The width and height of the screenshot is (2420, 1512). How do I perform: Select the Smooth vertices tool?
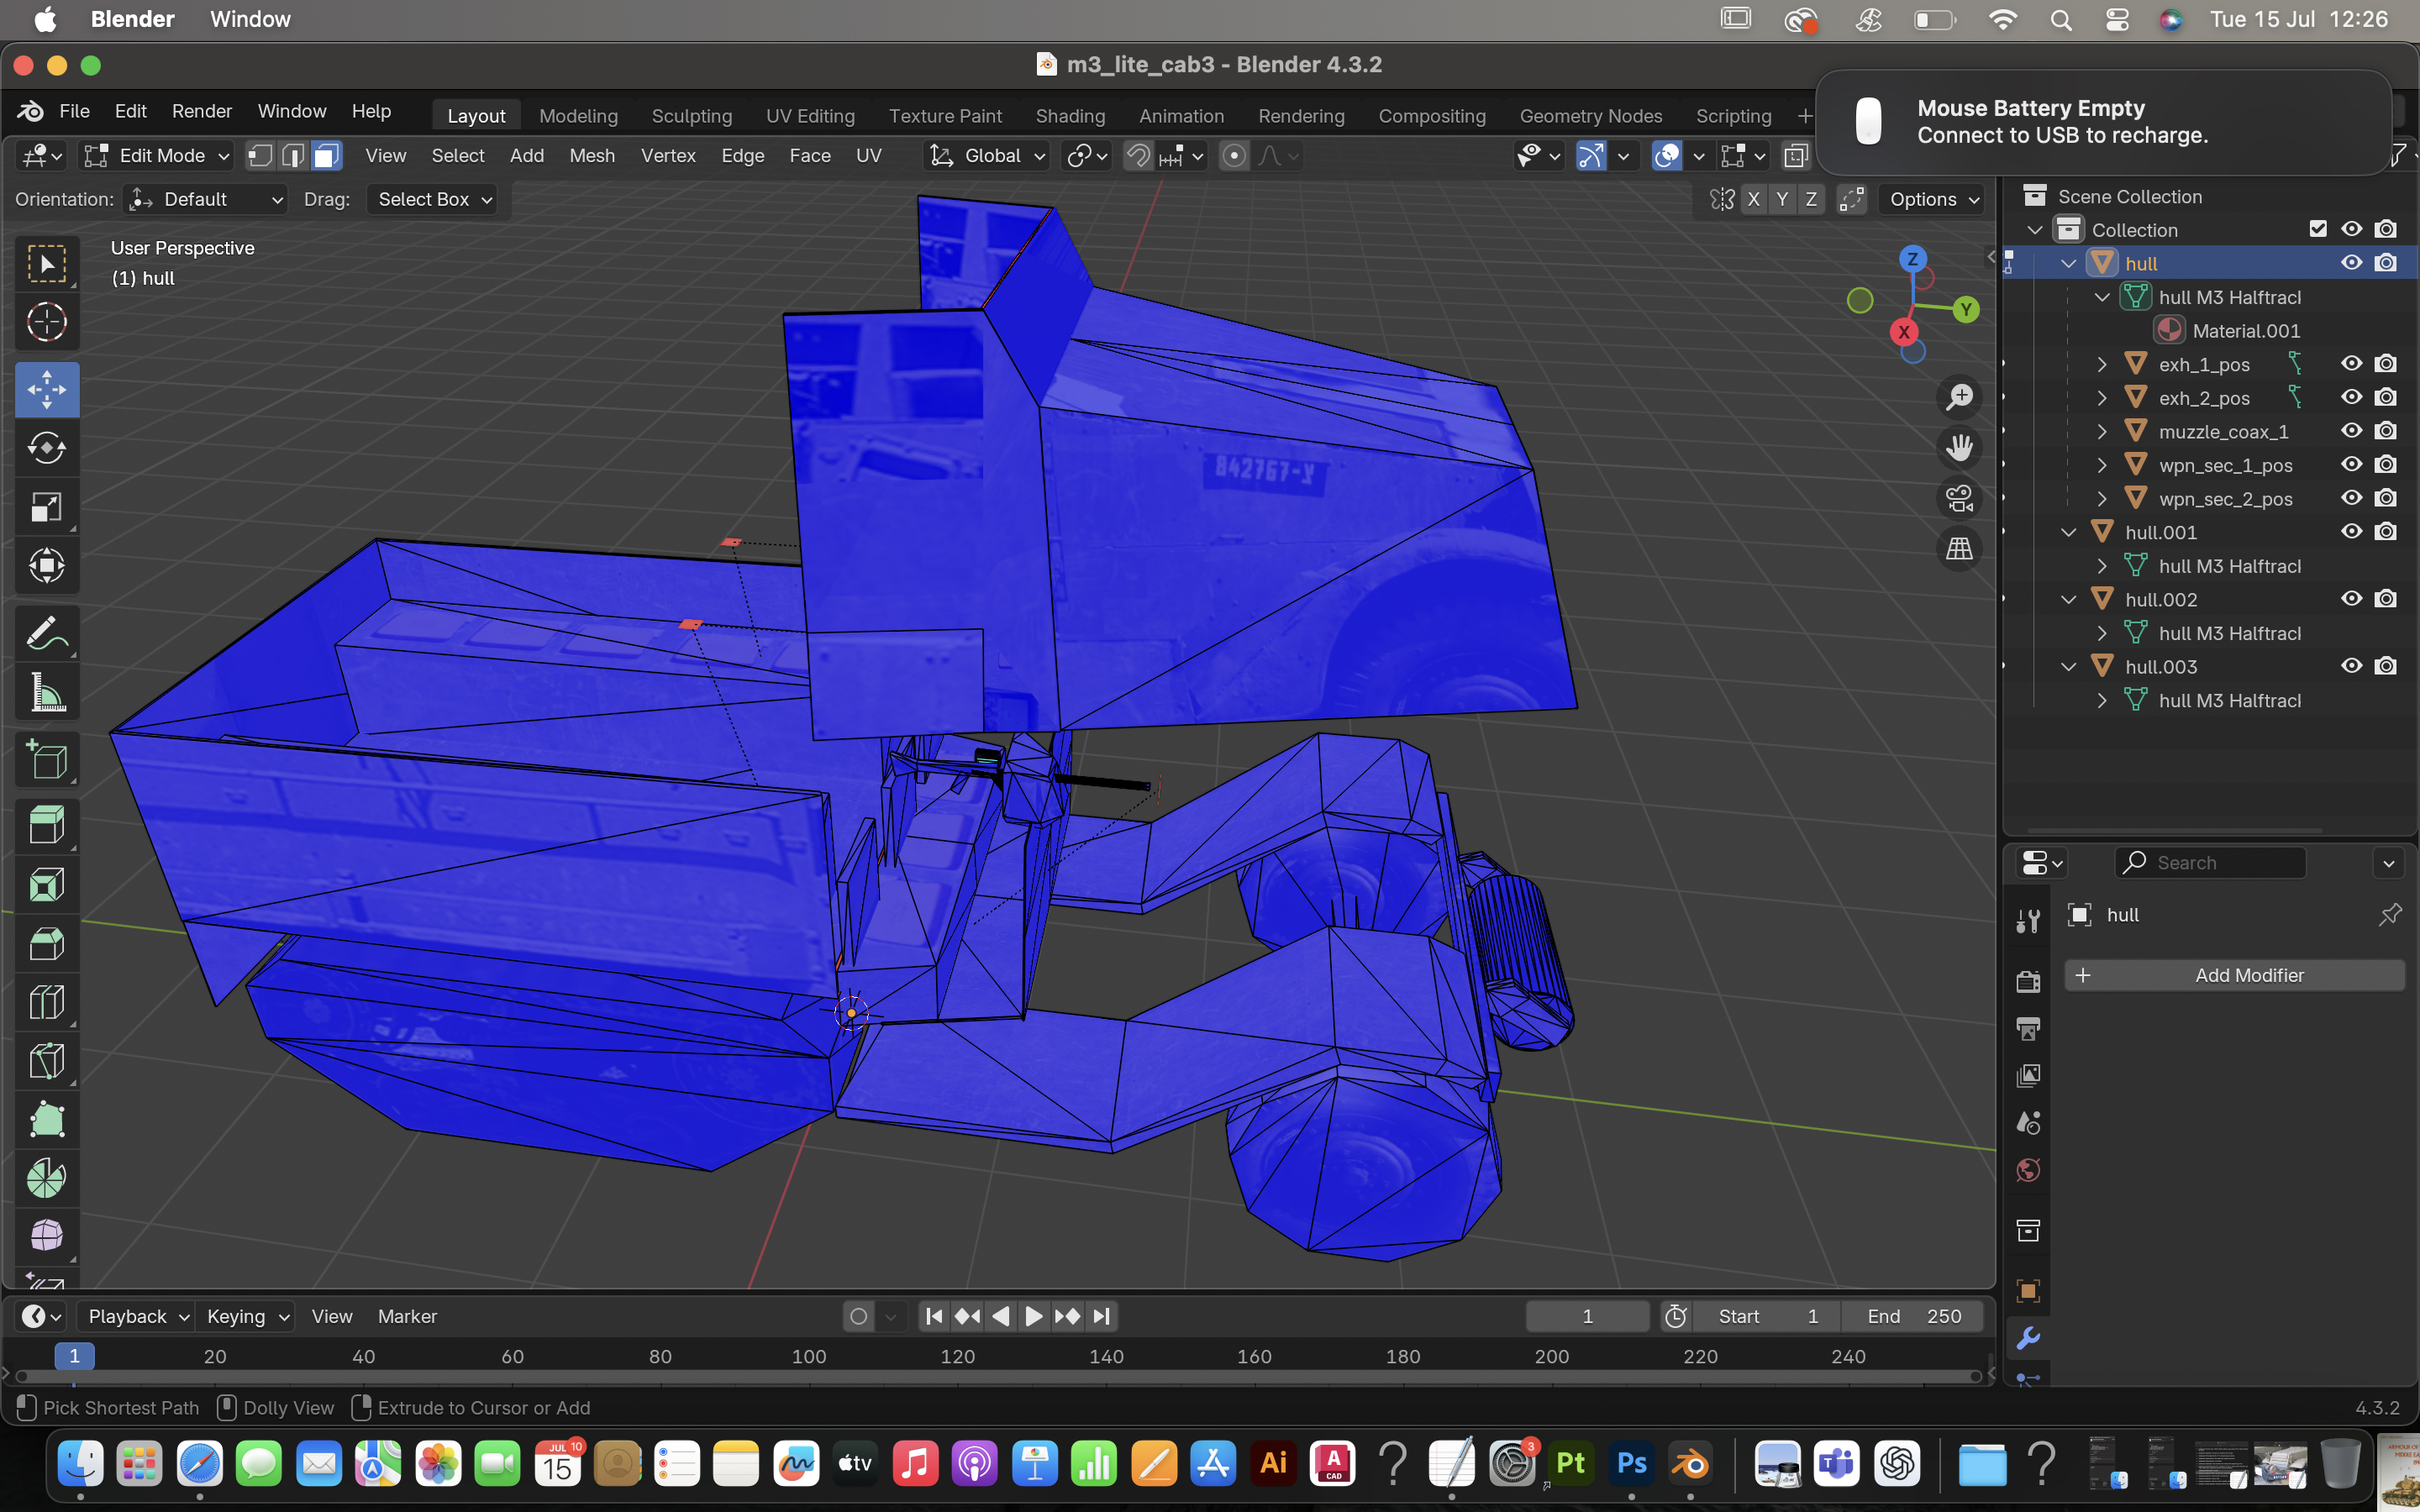click(47, 1237)
